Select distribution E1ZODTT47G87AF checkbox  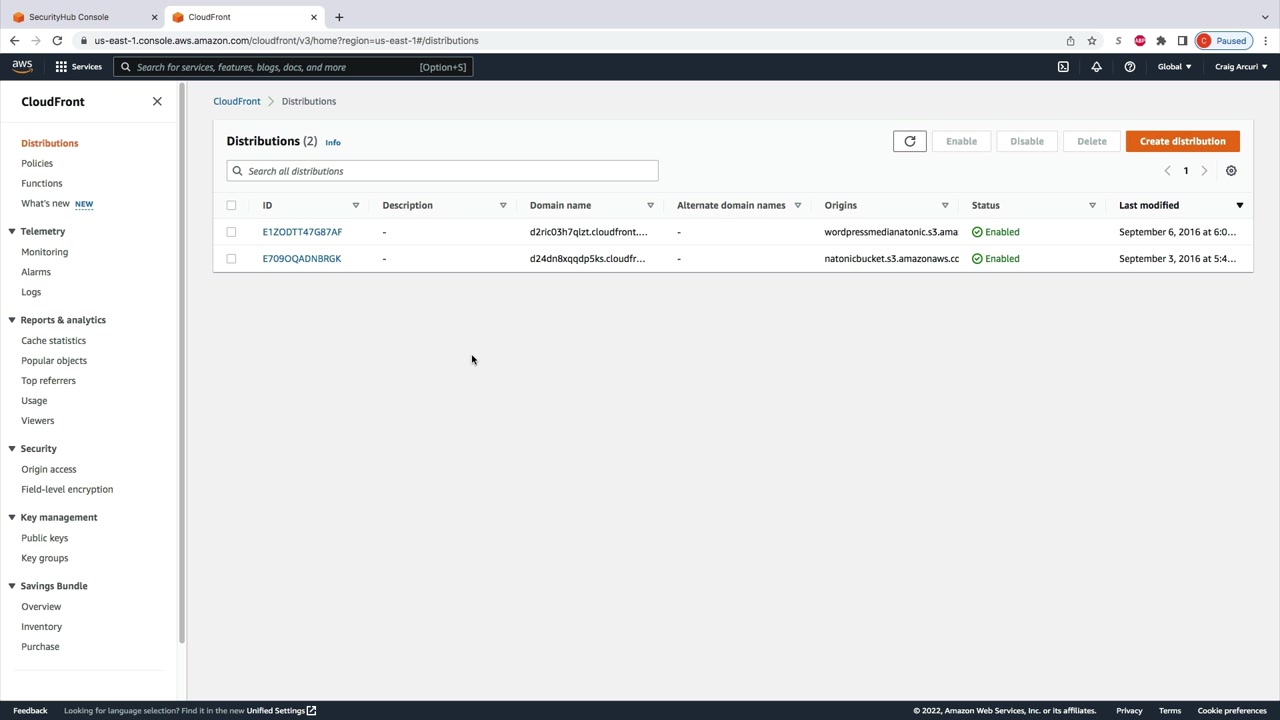point(231,232)
